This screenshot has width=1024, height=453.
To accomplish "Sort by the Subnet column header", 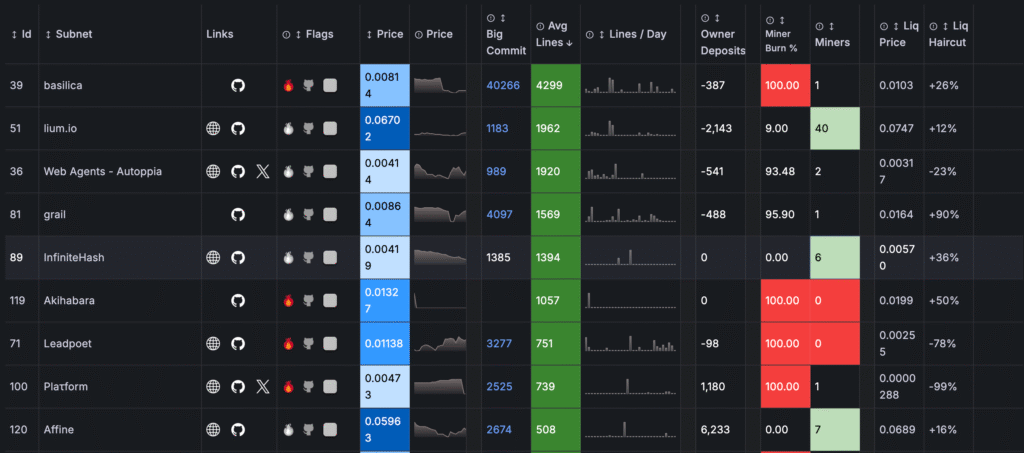I will point(72,34).
